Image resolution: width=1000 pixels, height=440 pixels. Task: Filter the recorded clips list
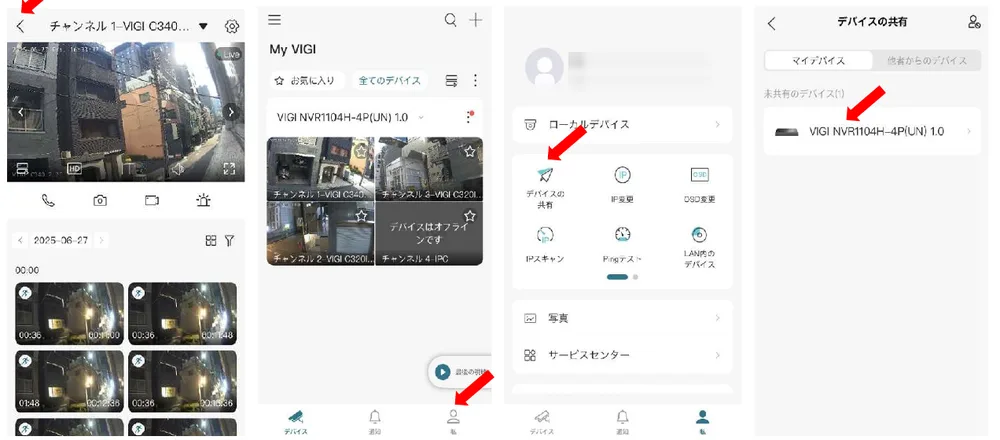[230, 240]
